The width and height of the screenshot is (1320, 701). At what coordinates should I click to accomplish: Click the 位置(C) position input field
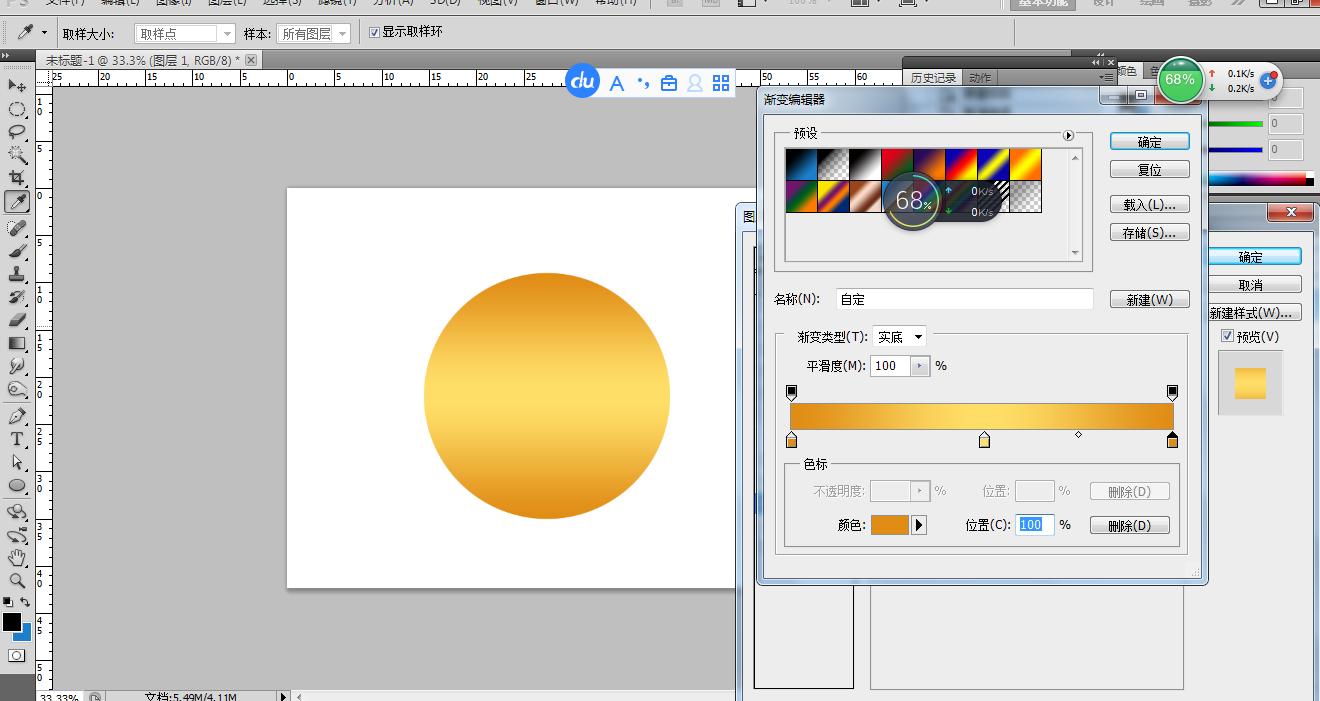pyautogui.click(x=1033, y=524)
